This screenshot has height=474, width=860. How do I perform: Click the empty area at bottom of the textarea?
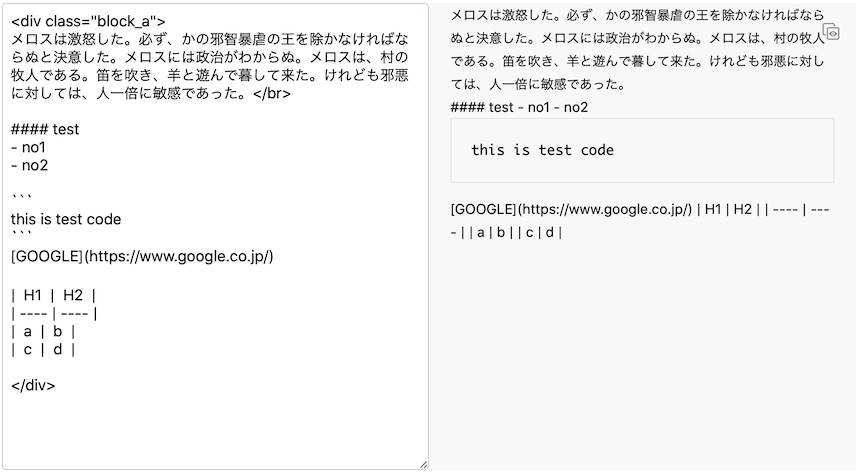point(215,430)
